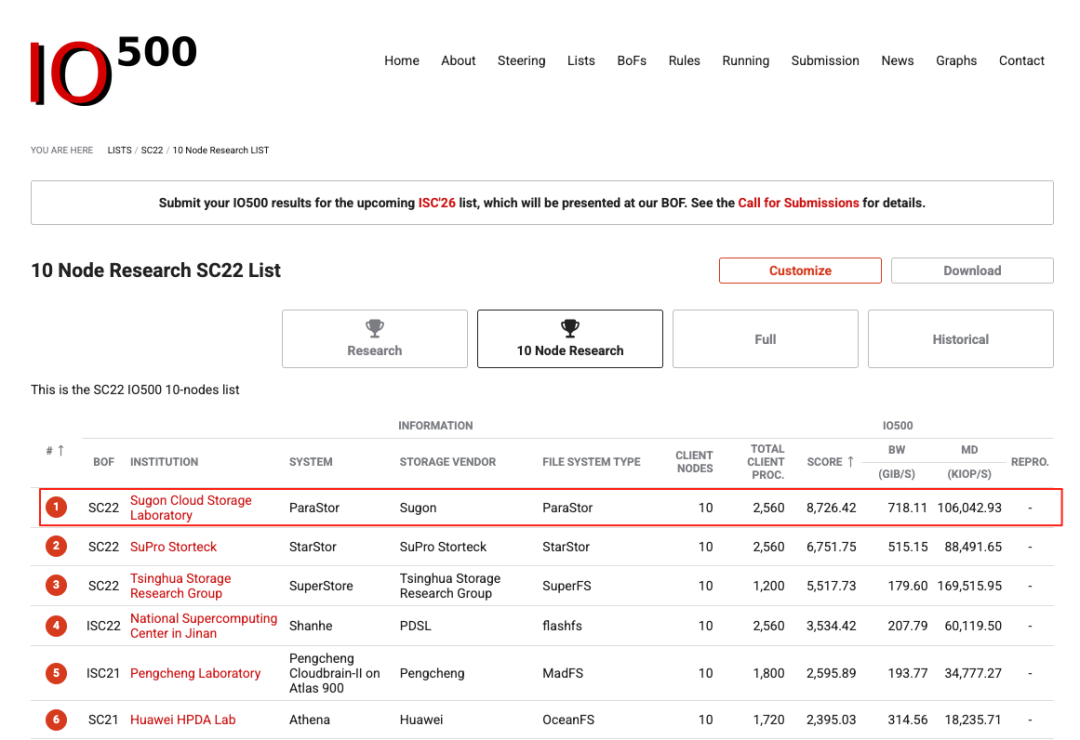Open the ISC'26 link in banner

coord(437,203)
